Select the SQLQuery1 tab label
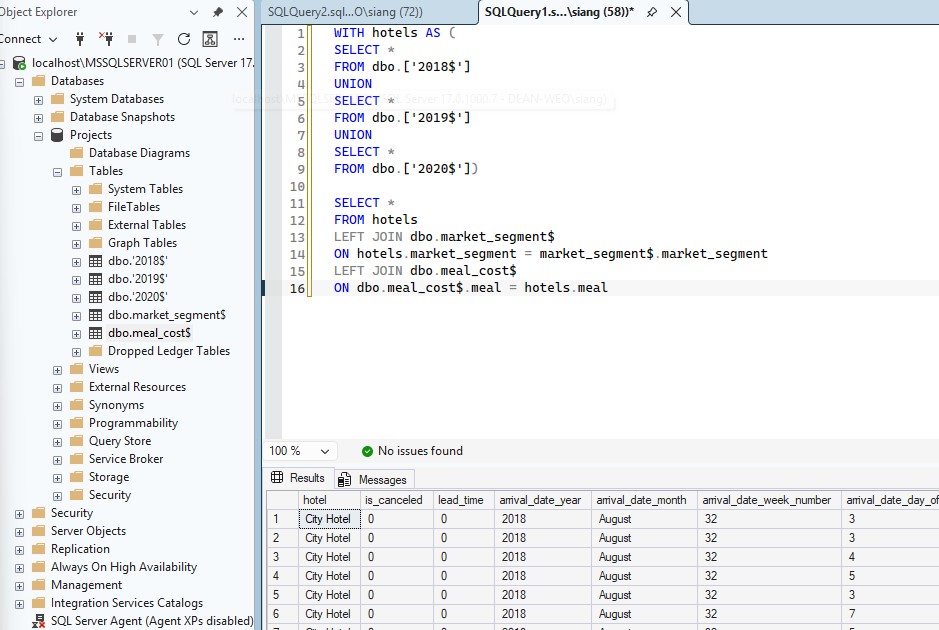The image size is (939, 630). tap(559, 12)
